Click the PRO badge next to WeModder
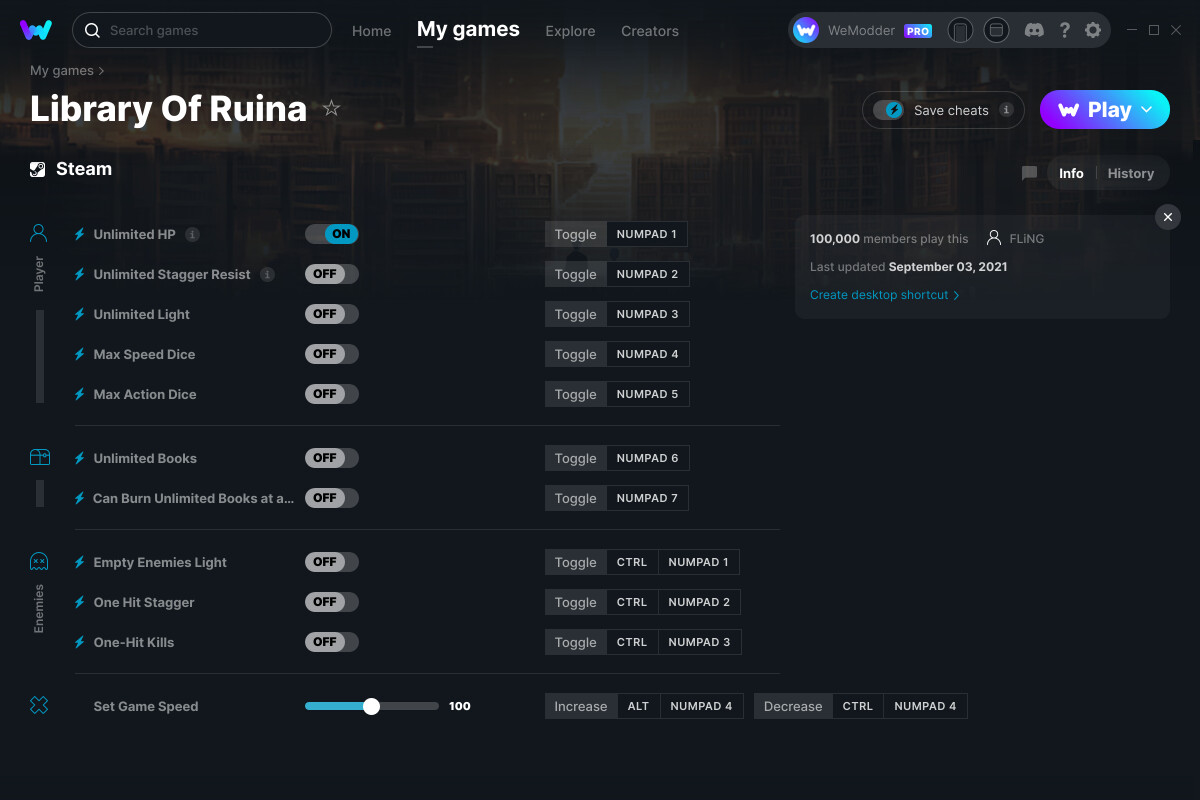The image size is (1200, 800). [x=918, y=31]
